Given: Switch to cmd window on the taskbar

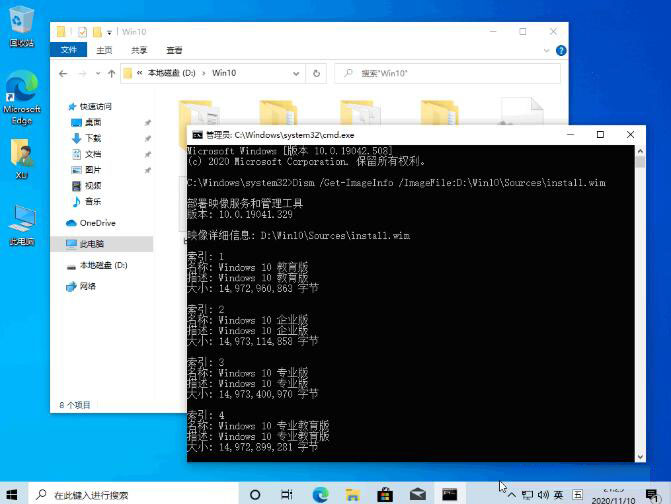Looking at the screenshot, I should pos(450,495).
